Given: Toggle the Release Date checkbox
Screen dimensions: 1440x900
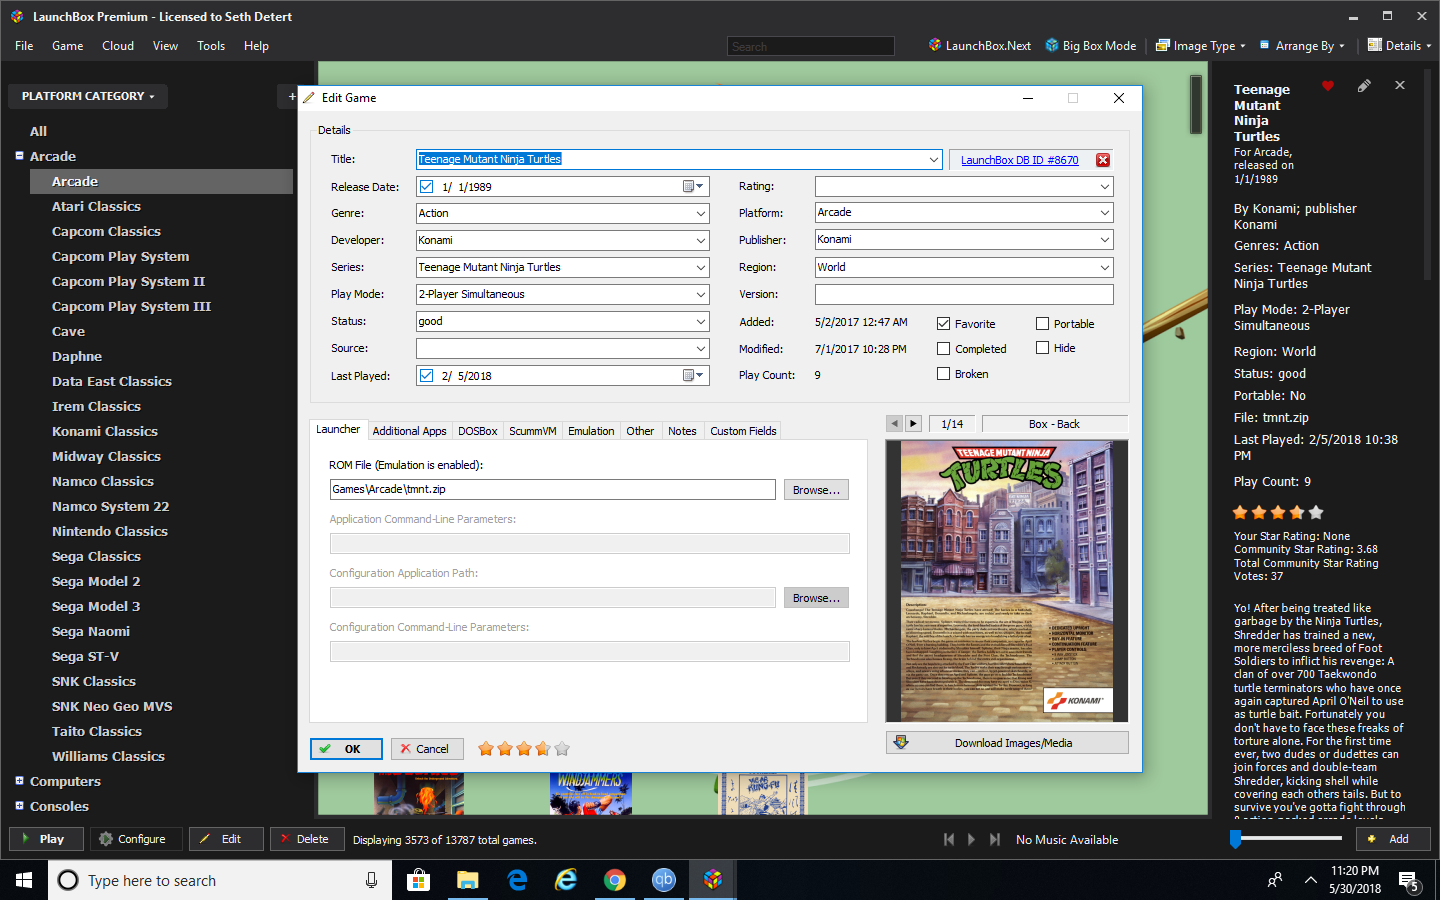Looking at the screenshot, I should coord(427,187).
